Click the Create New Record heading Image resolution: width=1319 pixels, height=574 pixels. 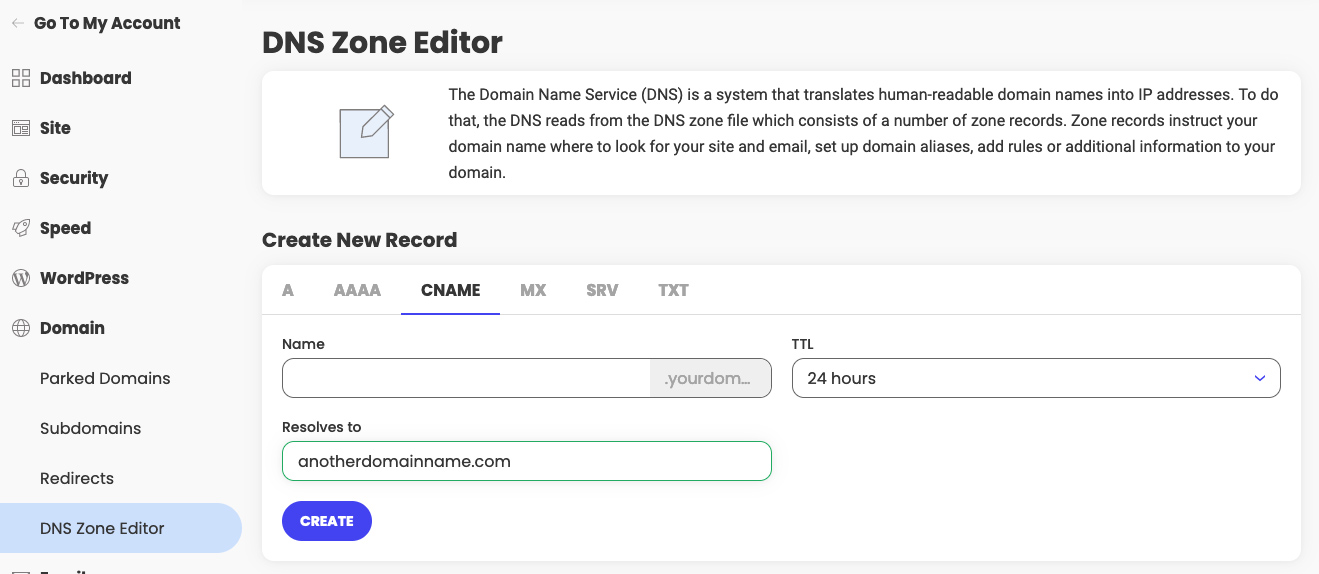(x=359, y=240)
